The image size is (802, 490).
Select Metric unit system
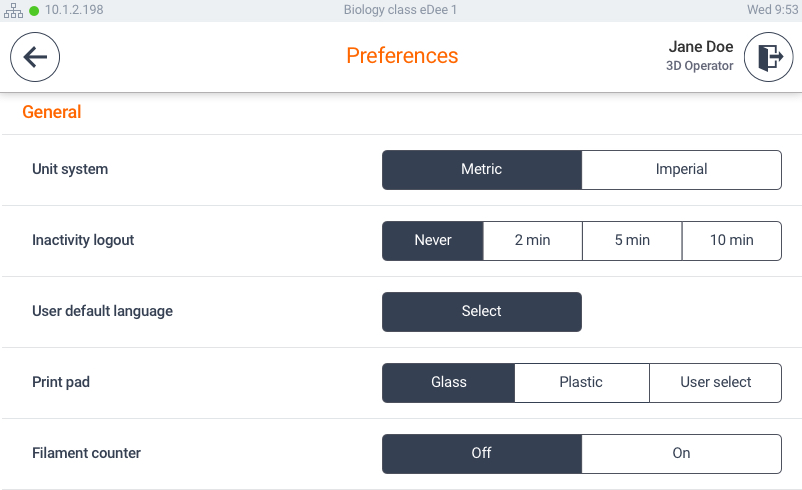click(482, 170)
